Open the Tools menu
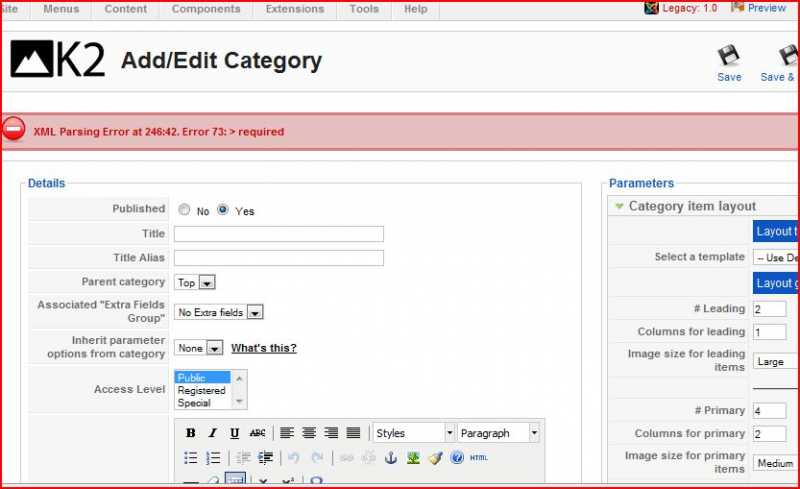This screenshot has width=800, height=489. tap(364, 9)
